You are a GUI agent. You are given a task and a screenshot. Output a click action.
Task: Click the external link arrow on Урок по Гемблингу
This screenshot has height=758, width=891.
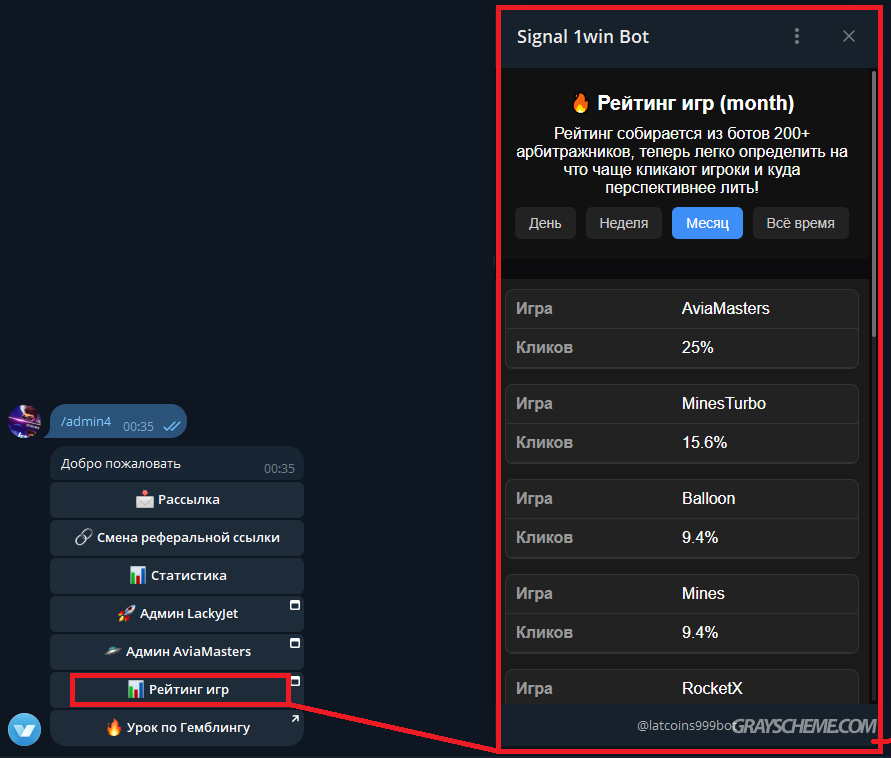[x=295, y=719]
